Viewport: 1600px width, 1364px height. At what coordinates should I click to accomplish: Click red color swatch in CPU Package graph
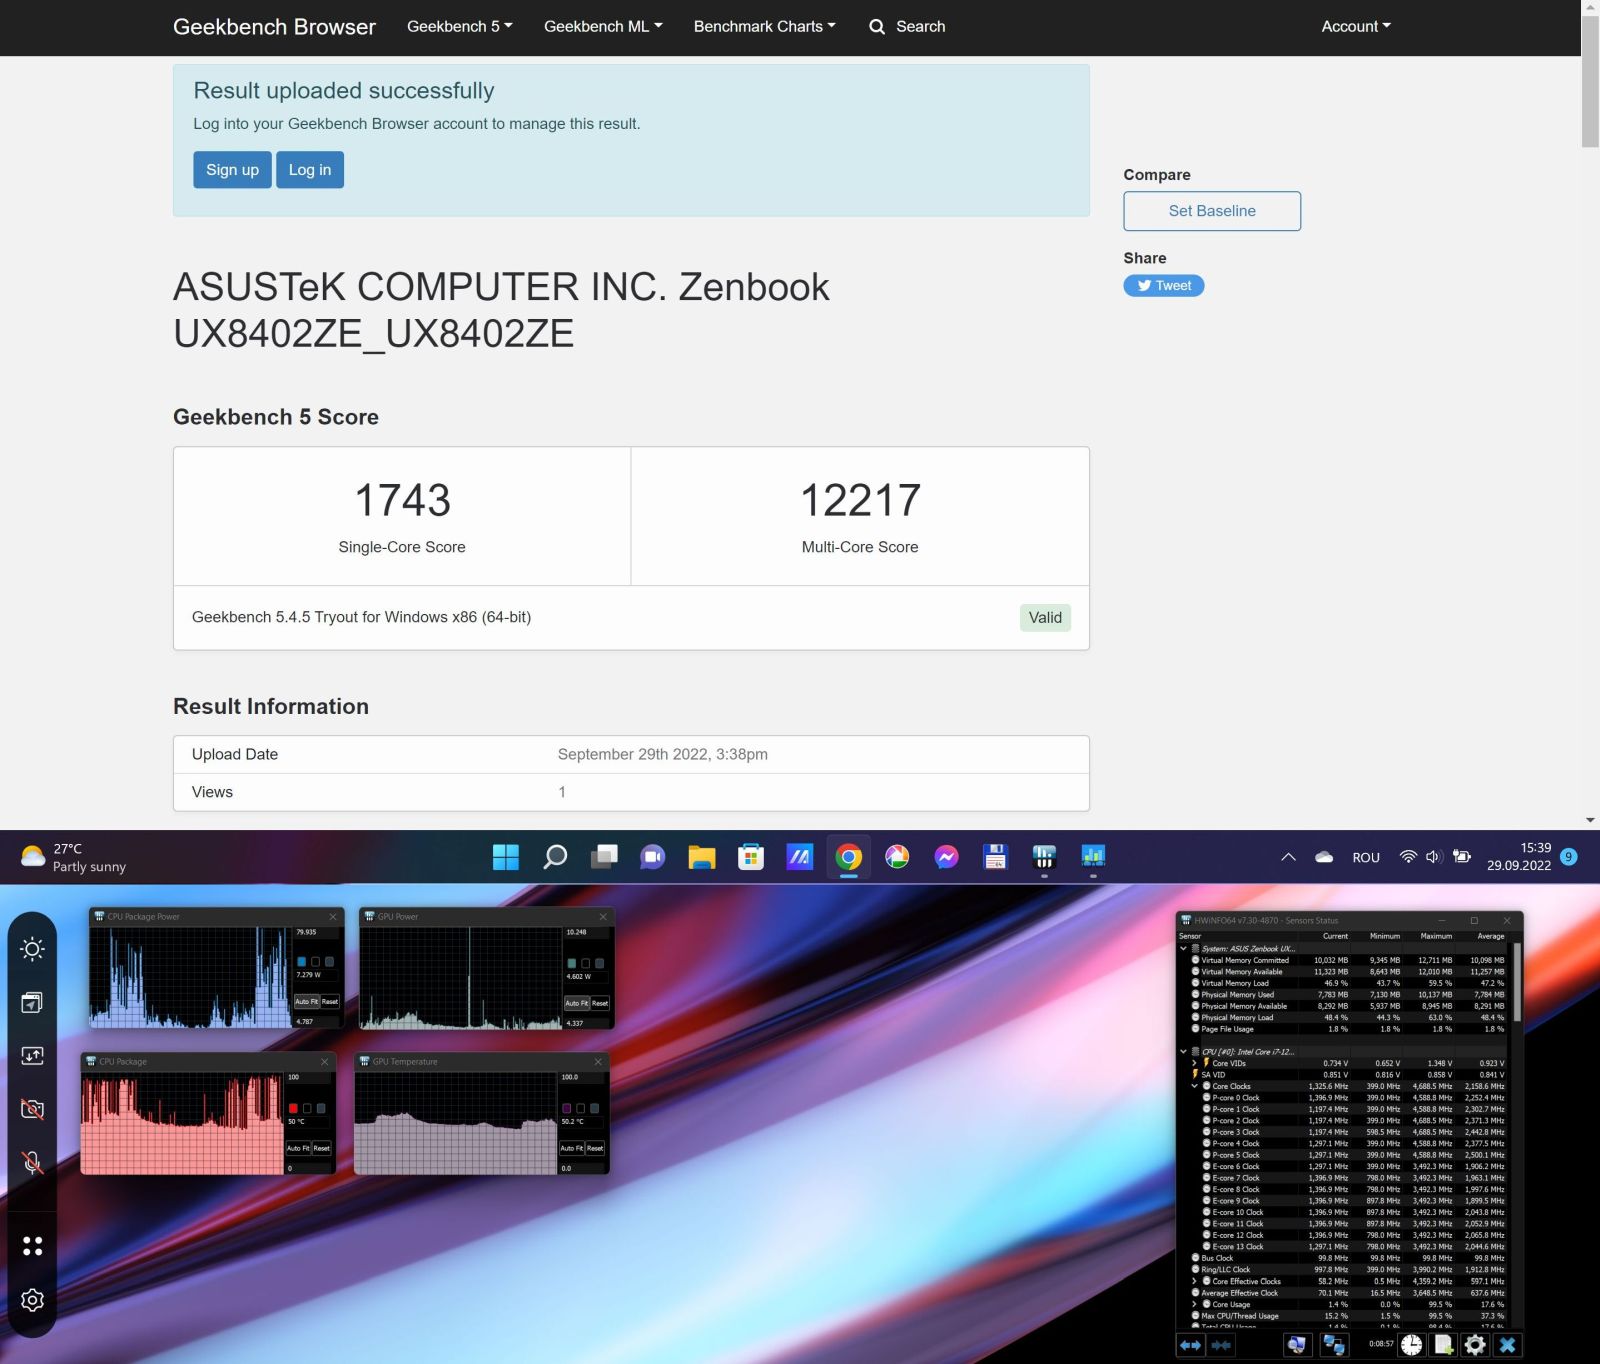coord(293,1108)
